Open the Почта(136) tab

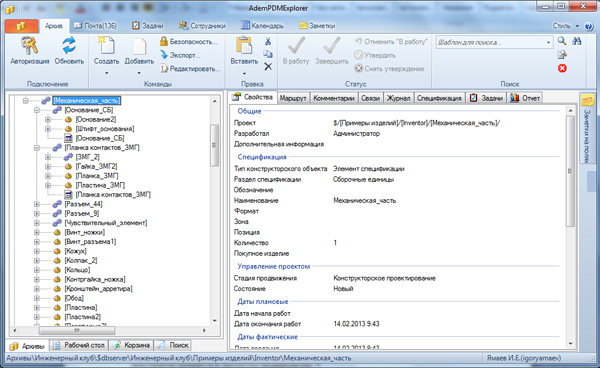[95, 26]
